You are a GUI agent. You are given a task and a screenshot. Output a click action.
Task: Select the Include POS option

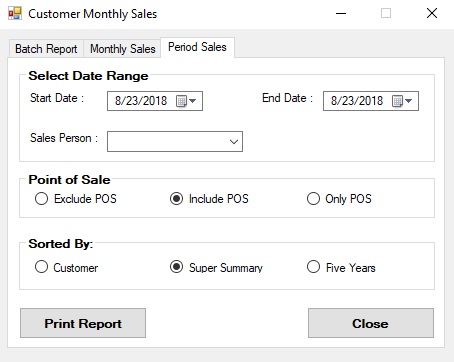point(209,199)
